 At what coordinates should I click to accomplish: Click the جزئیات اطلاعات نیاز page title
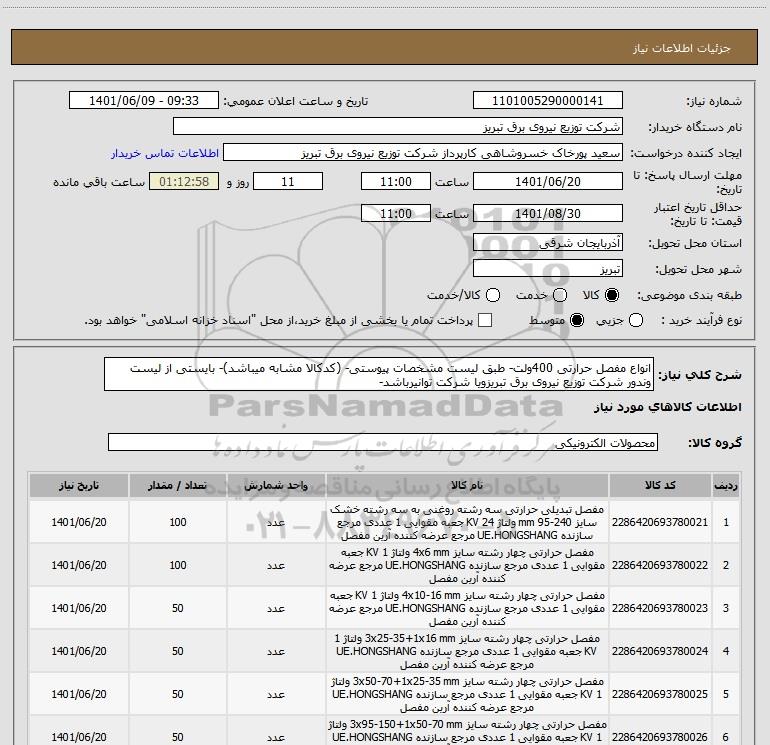coord(682,48)
